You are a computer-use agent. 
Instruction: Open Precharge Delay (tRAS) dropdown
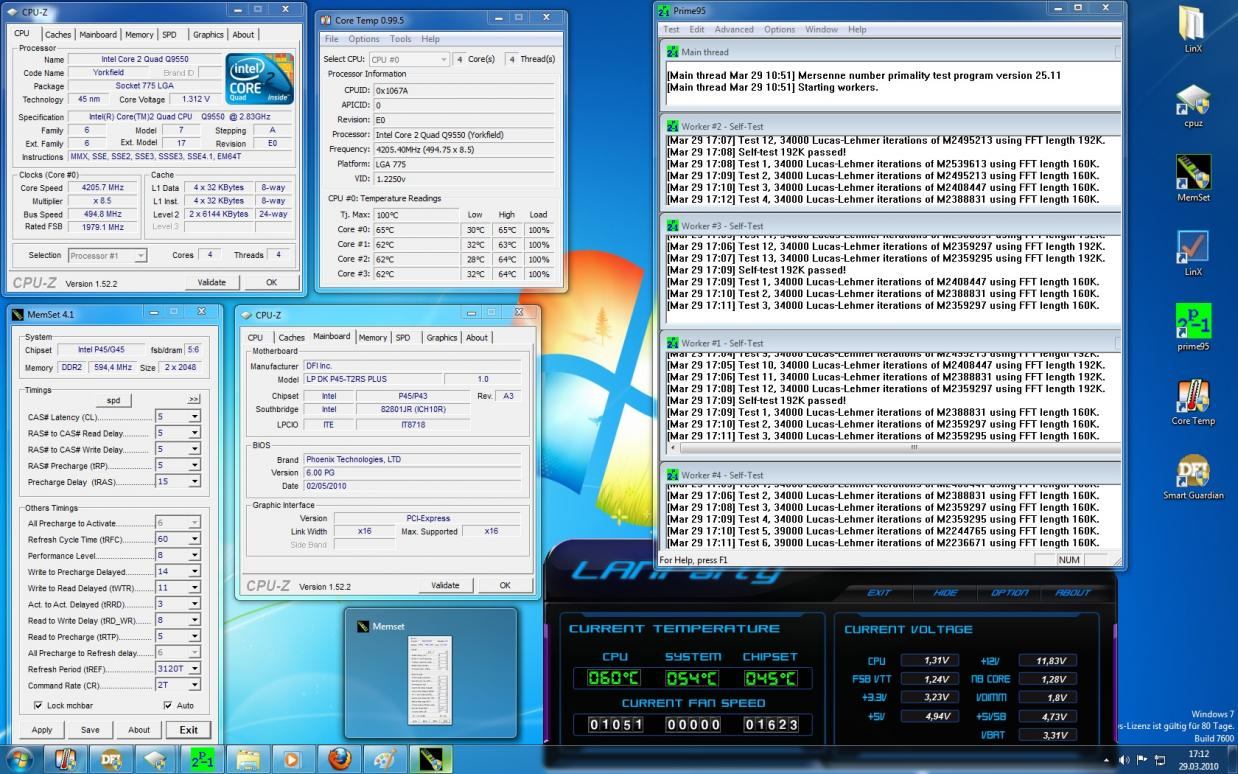tap(194, 482)
